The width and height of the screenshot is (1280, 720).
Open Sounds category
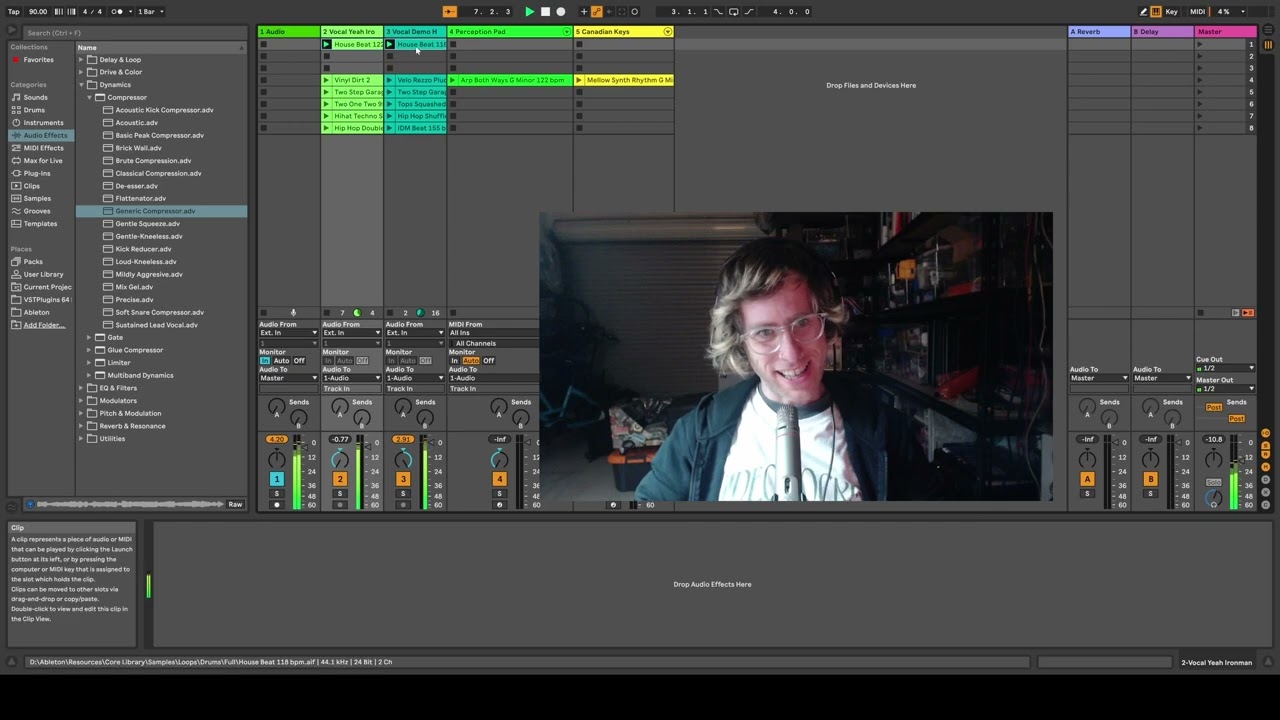pyautogui.click(x=35, y=98)
